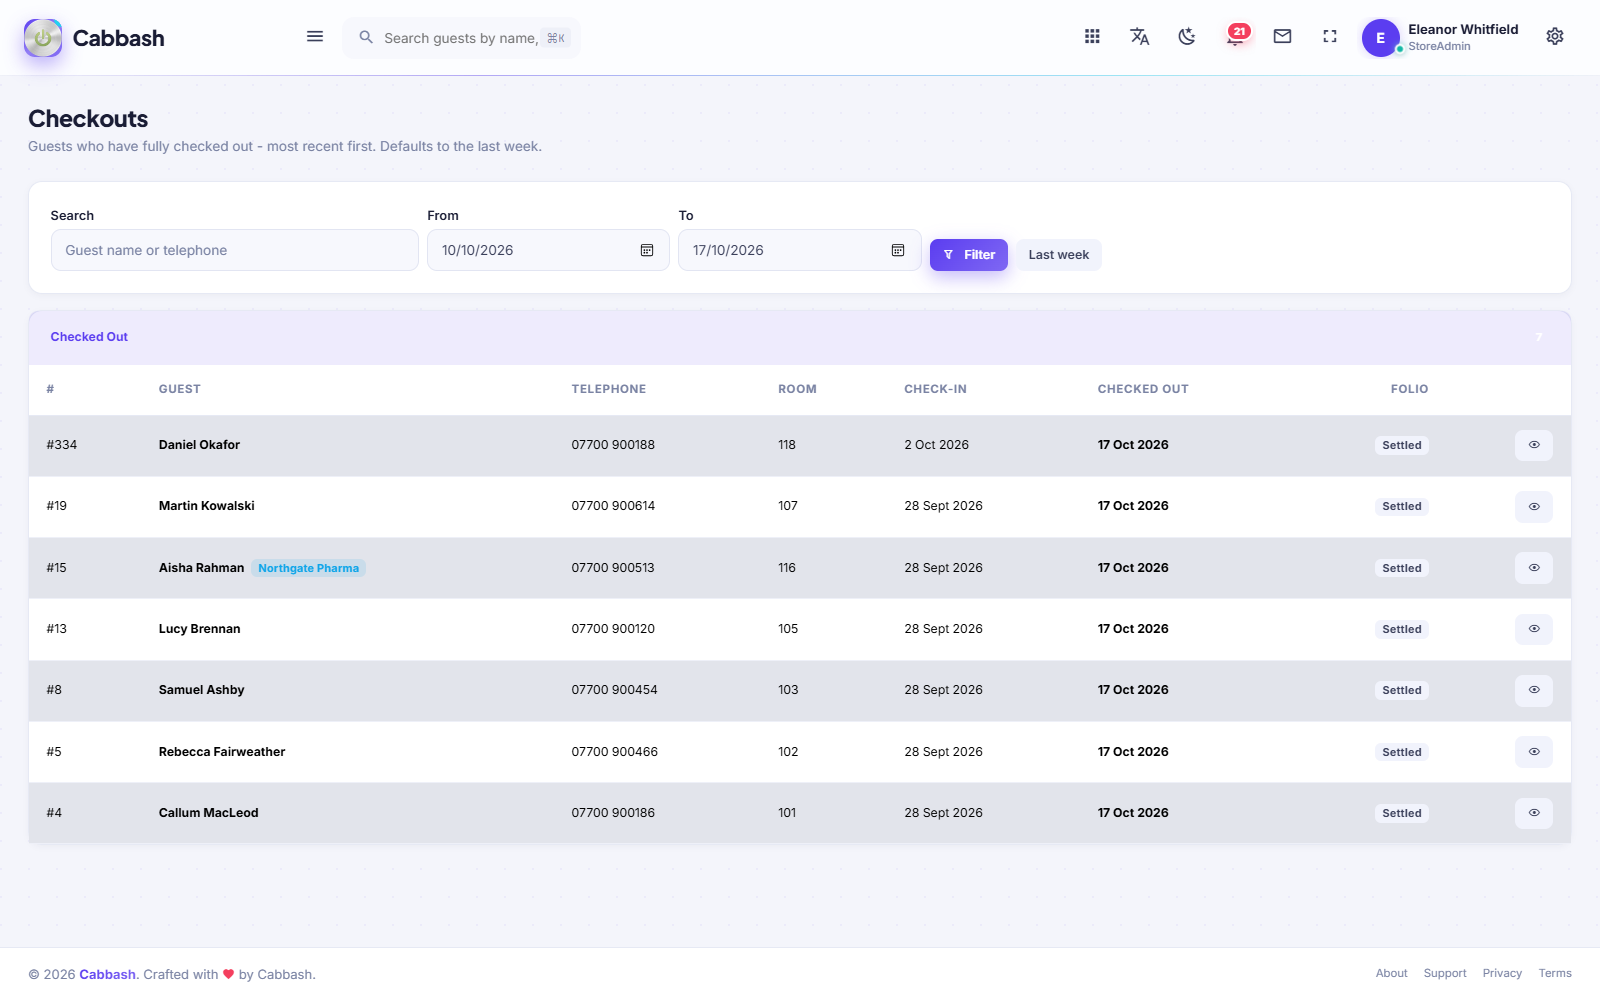Open the mail messages icon
The image size is (1600, 1000).
(x=1282, y=37)
